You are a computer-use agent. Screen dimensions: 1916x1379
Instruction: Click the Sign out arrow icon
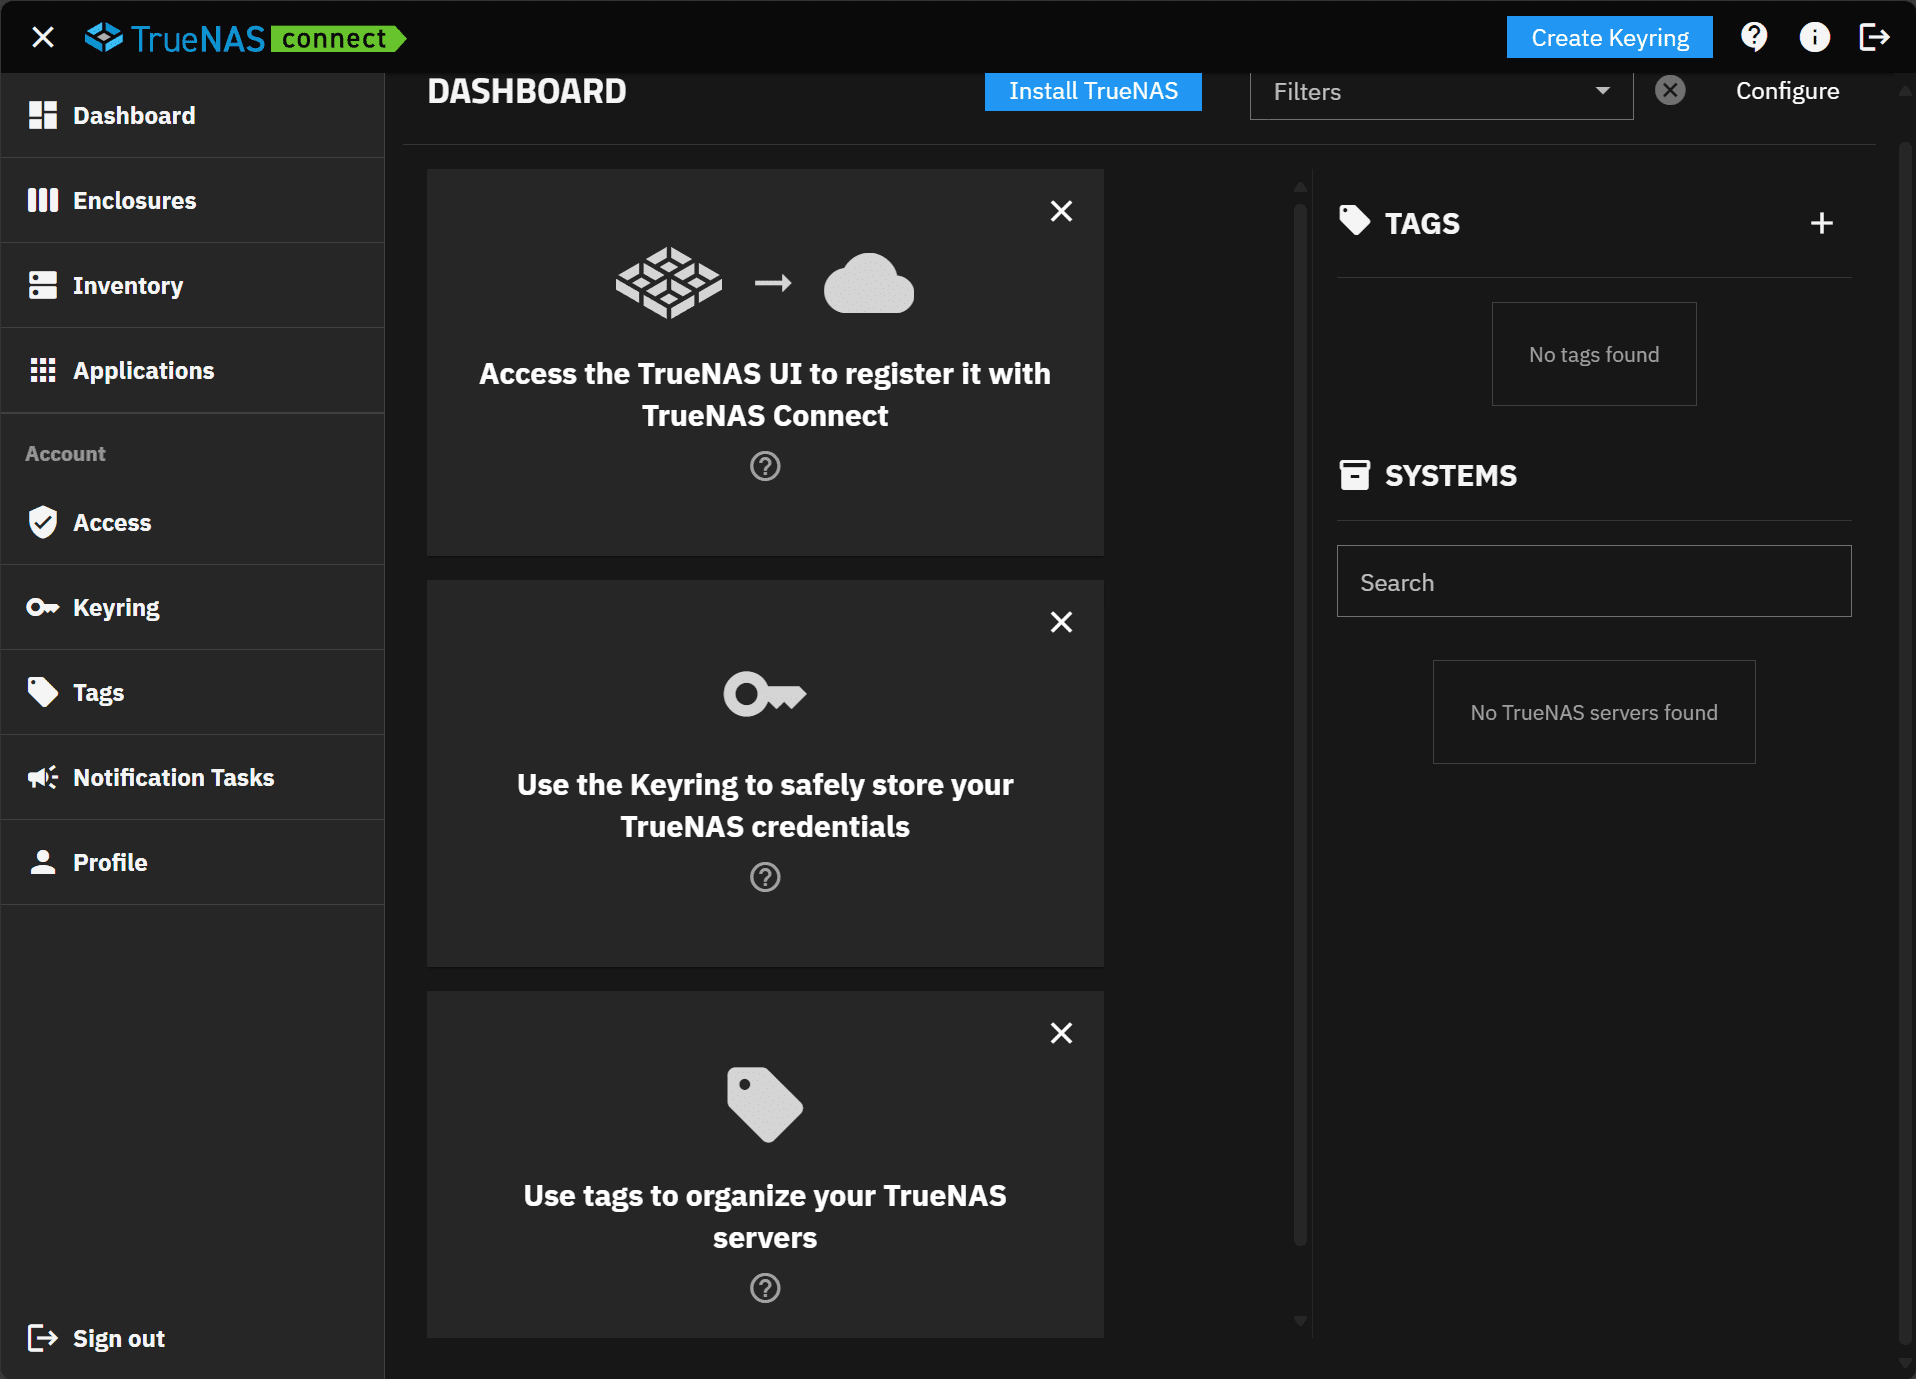click(43, 1338)
